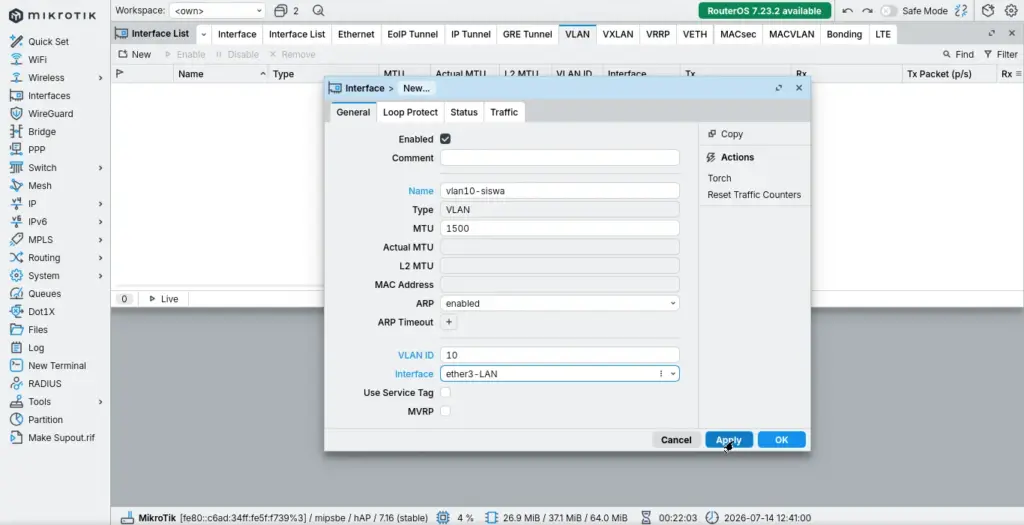Expand the Wireless submenu arrow
This screenshot has height=525, width=1024.
click(x=101, y=78)
